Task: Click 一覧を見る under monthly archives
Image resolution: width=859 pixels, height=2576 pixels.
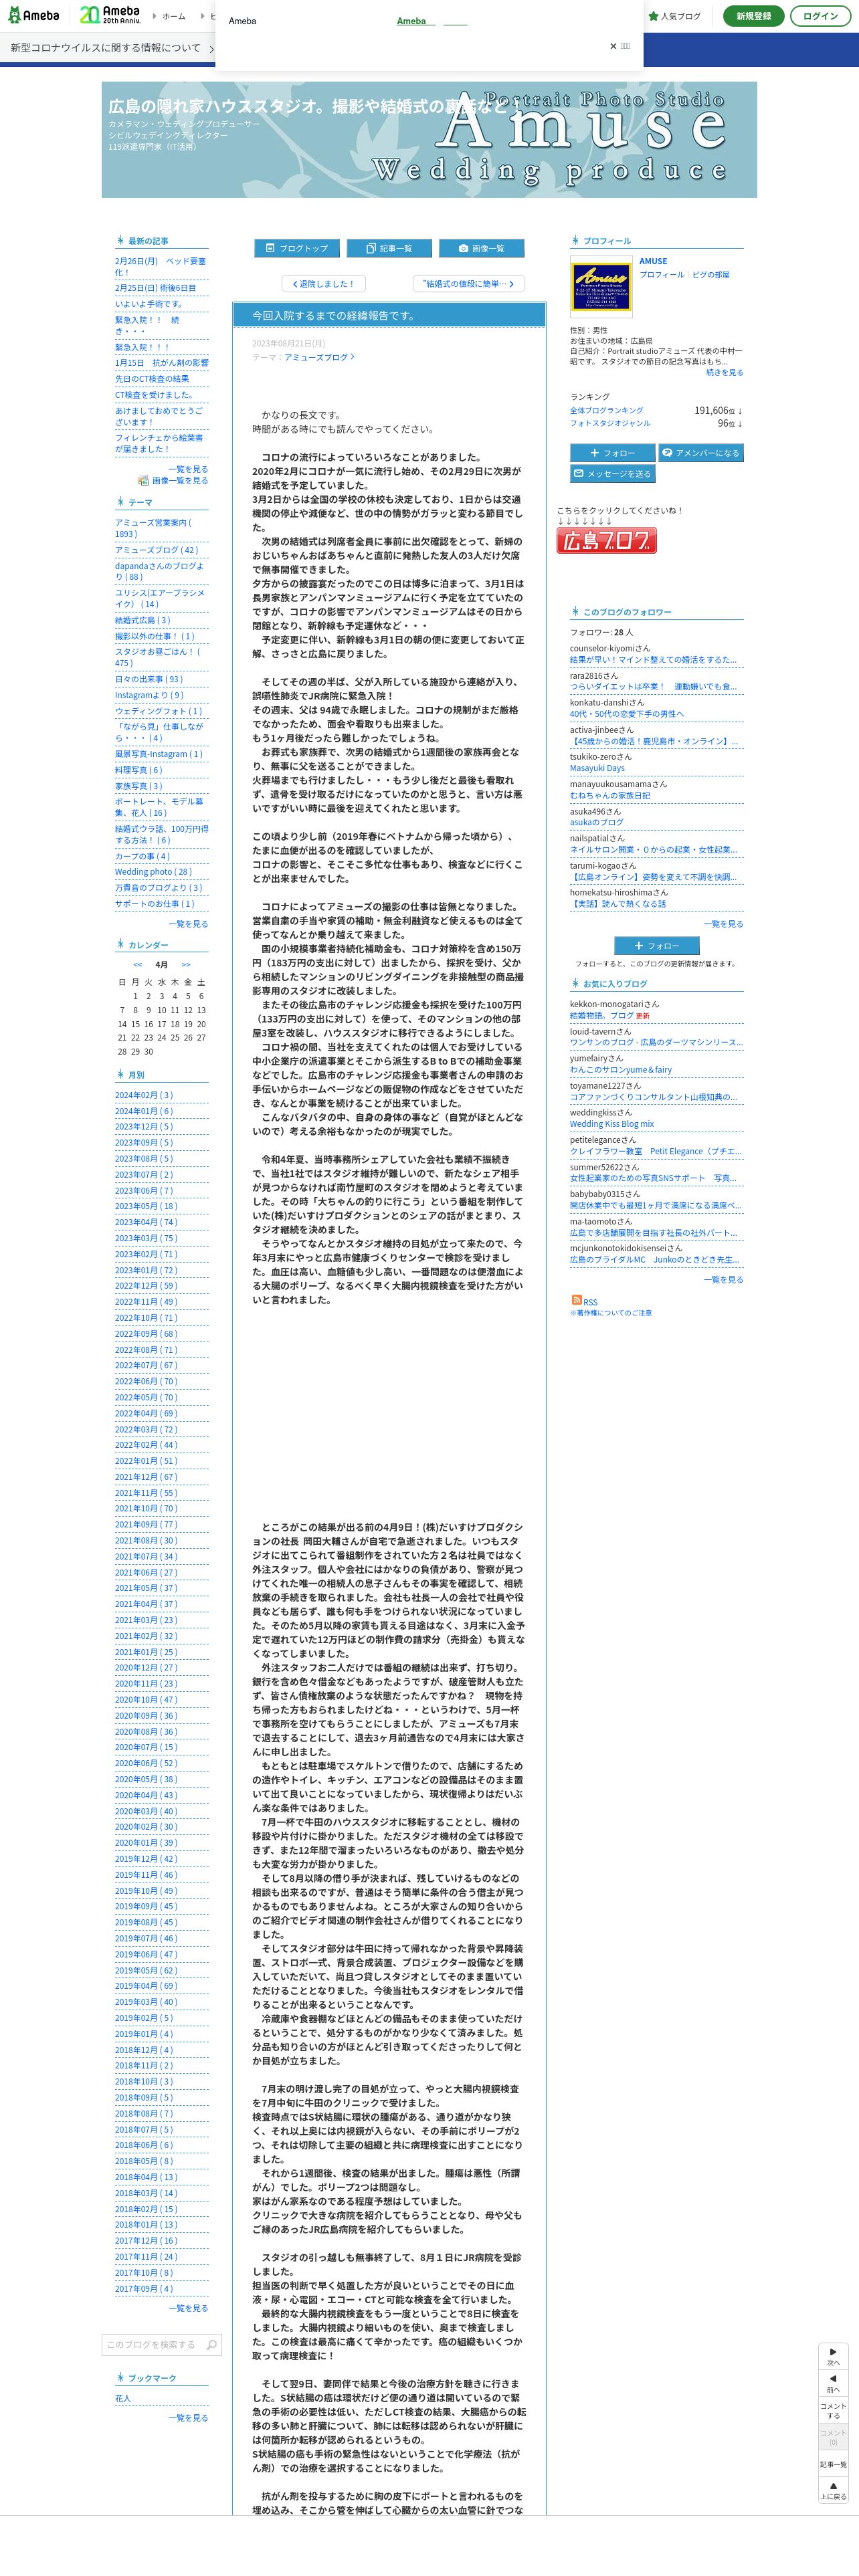Action: coord(188,2308)
